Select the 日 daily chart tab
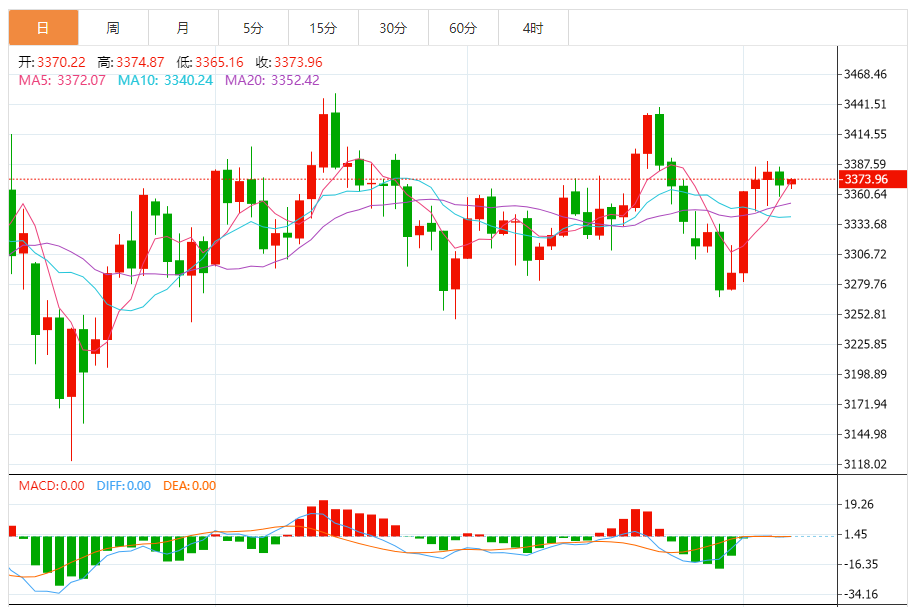The width and height of the screenshot is (916, 607). coord(43,27)
